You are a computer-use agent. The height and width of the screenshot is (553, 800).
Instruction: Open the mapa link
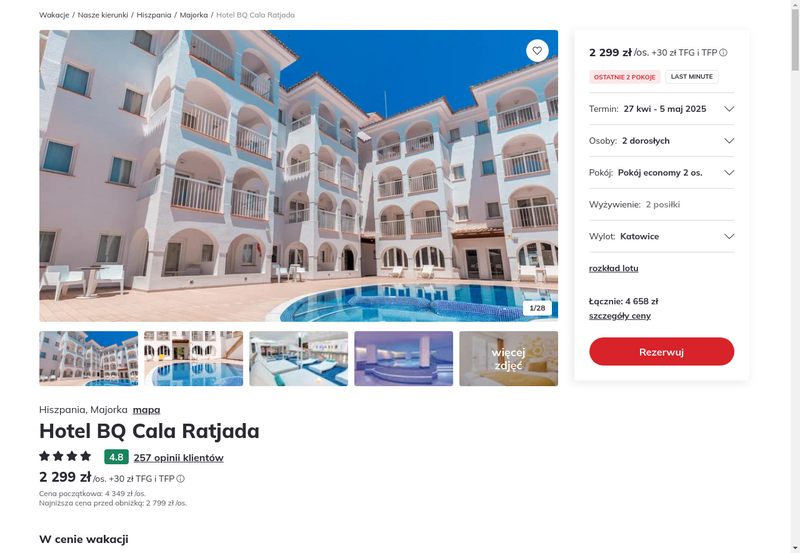146,410
